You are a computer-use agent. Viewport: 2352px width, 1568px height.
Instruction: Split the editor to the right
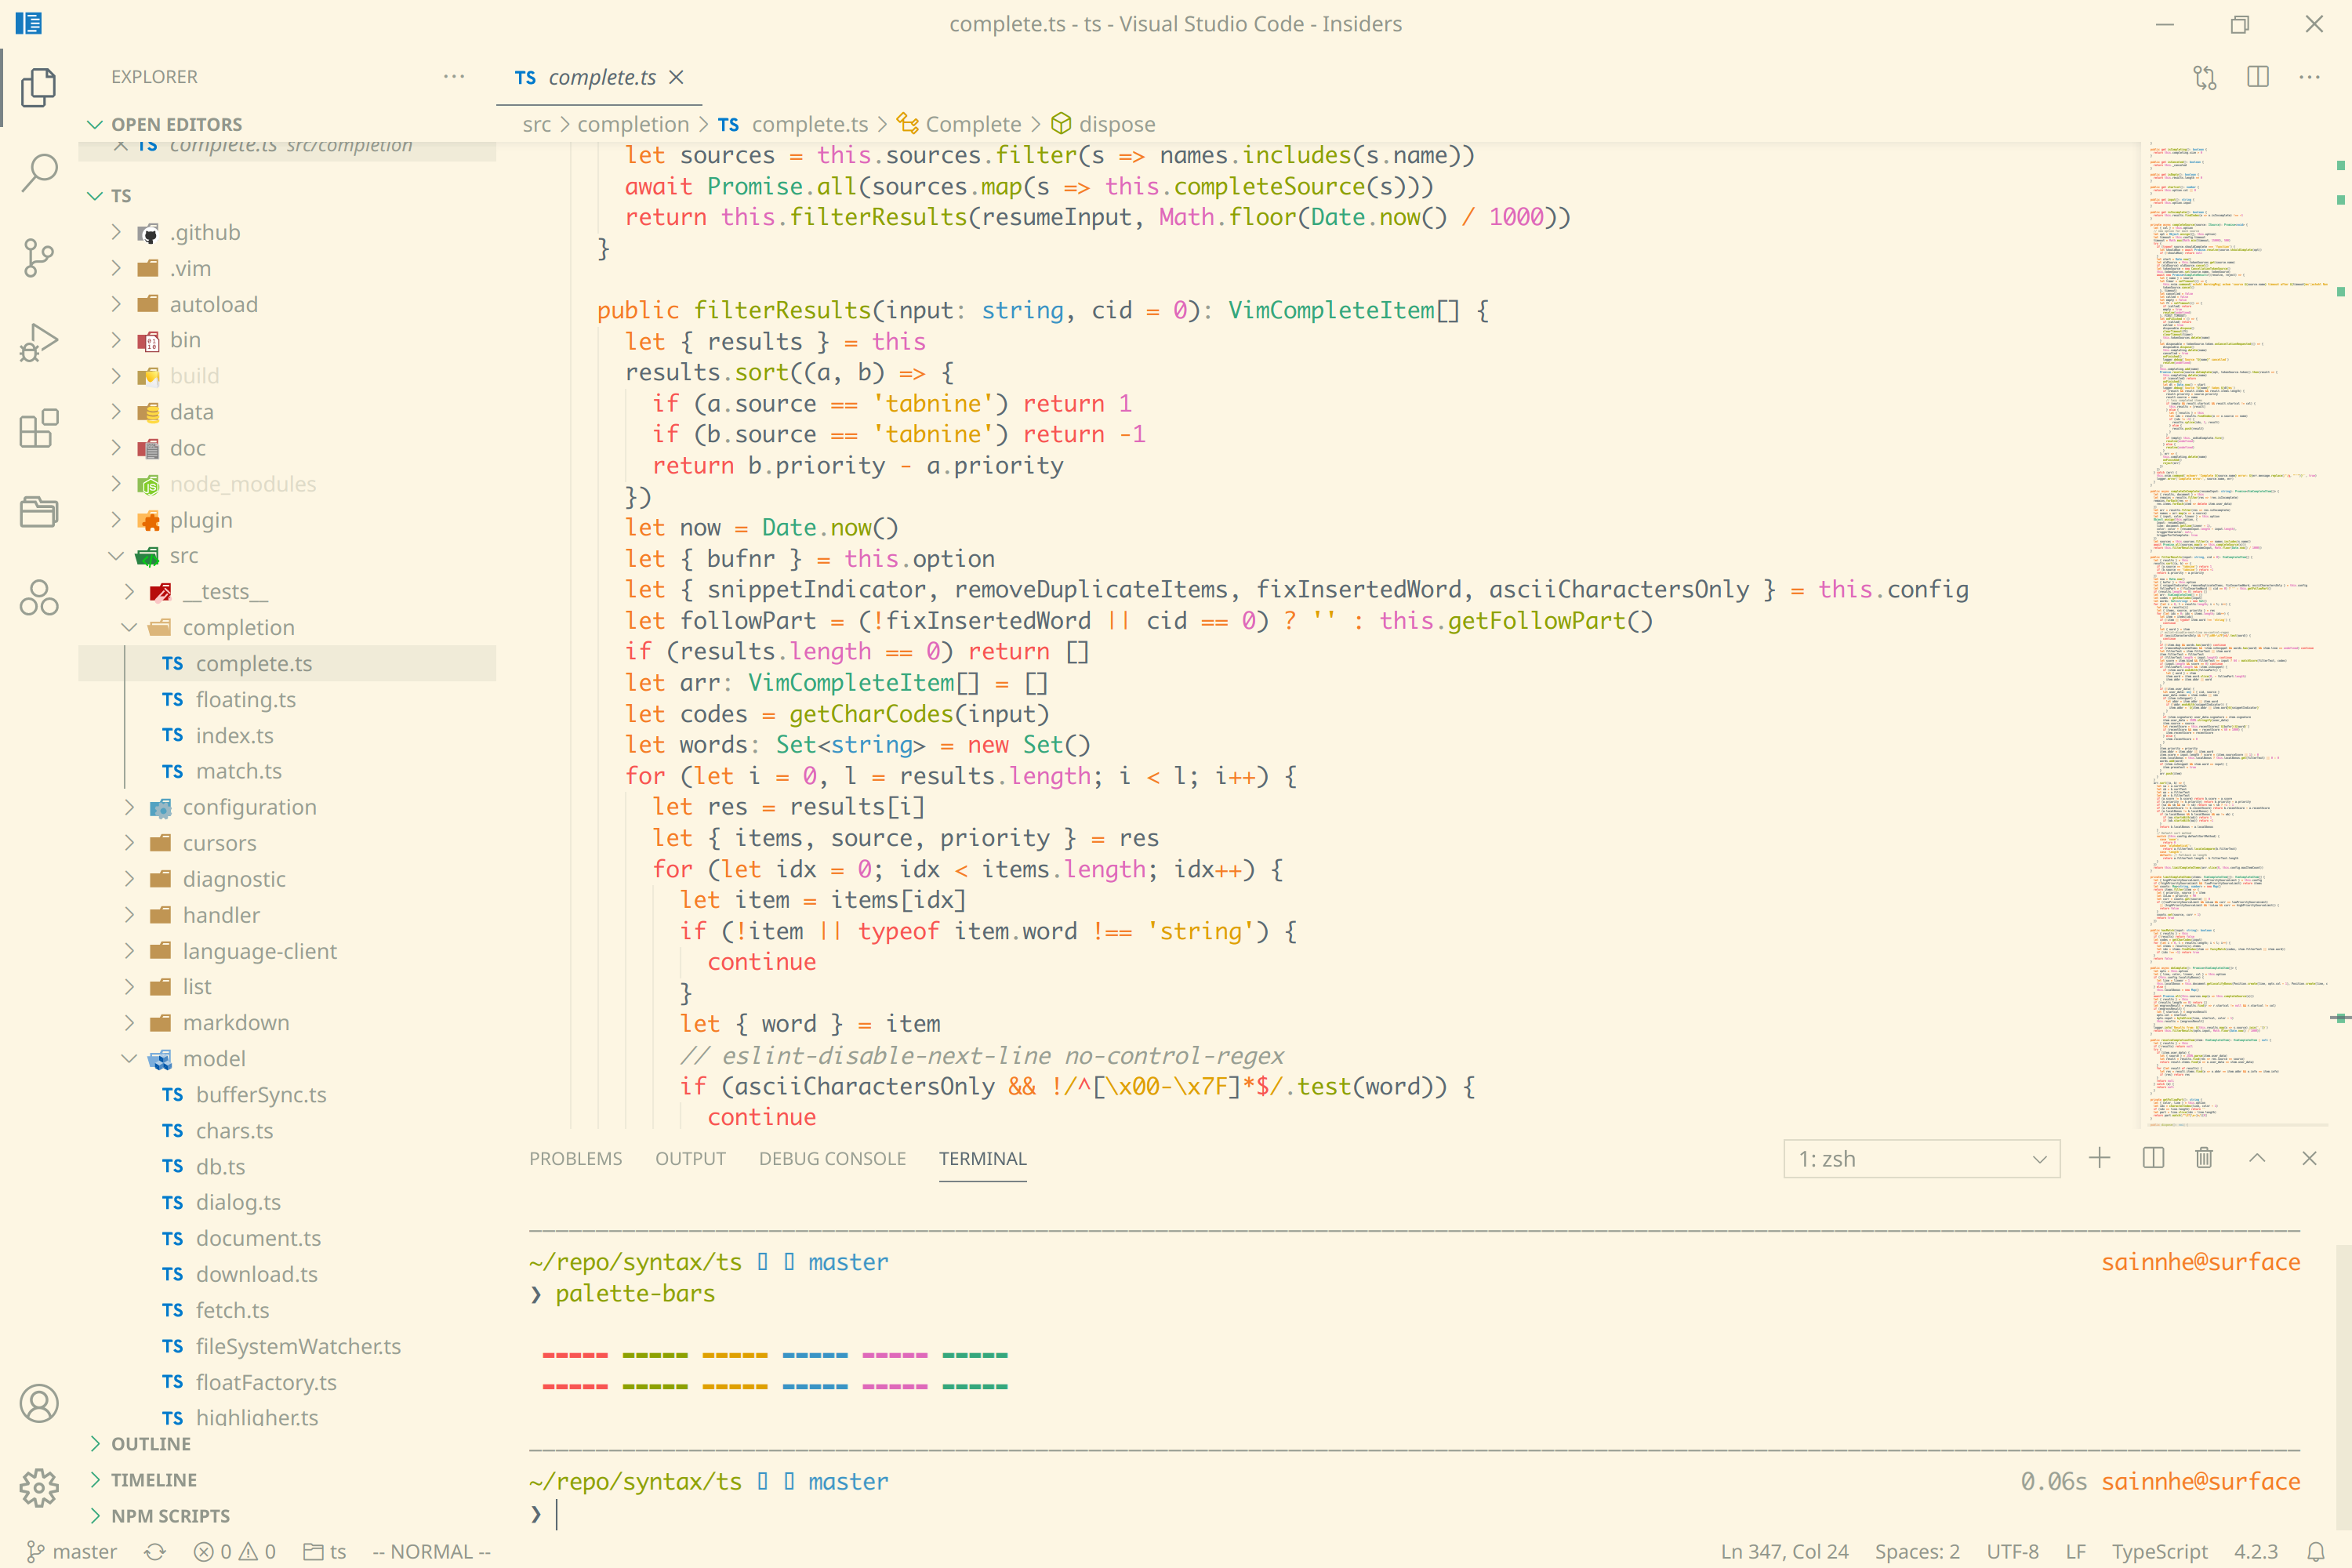(2257, 77)
